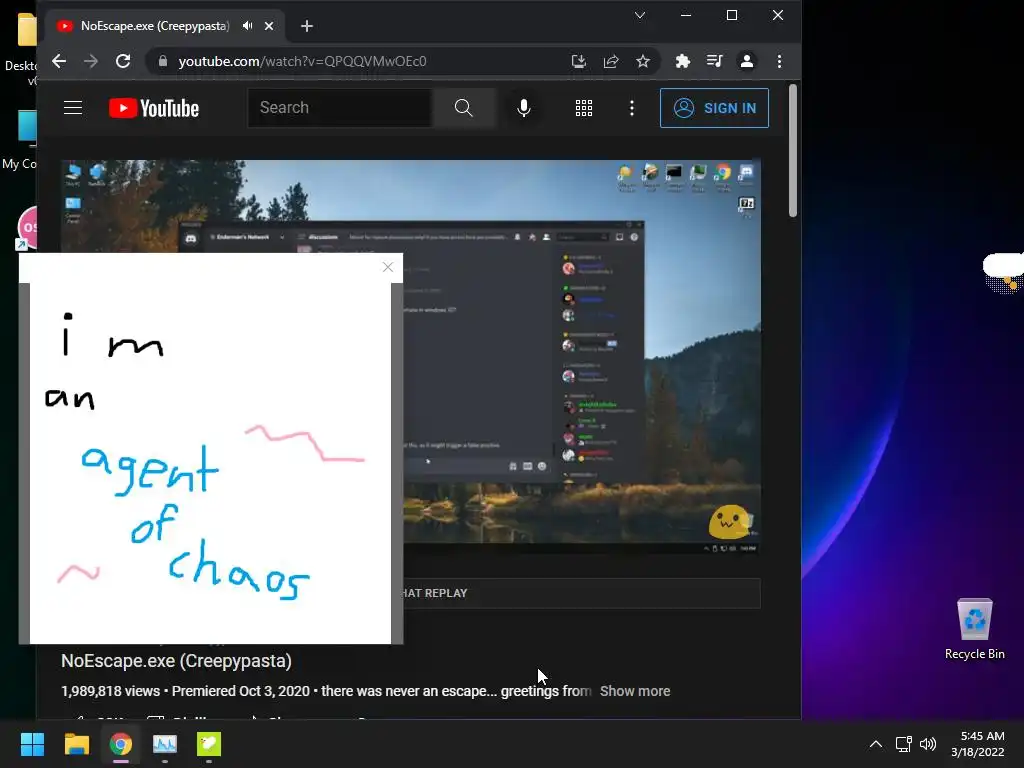The image size is (1024, 768).
Task: Click the Chrome taskbar icon
Action: 121,744
